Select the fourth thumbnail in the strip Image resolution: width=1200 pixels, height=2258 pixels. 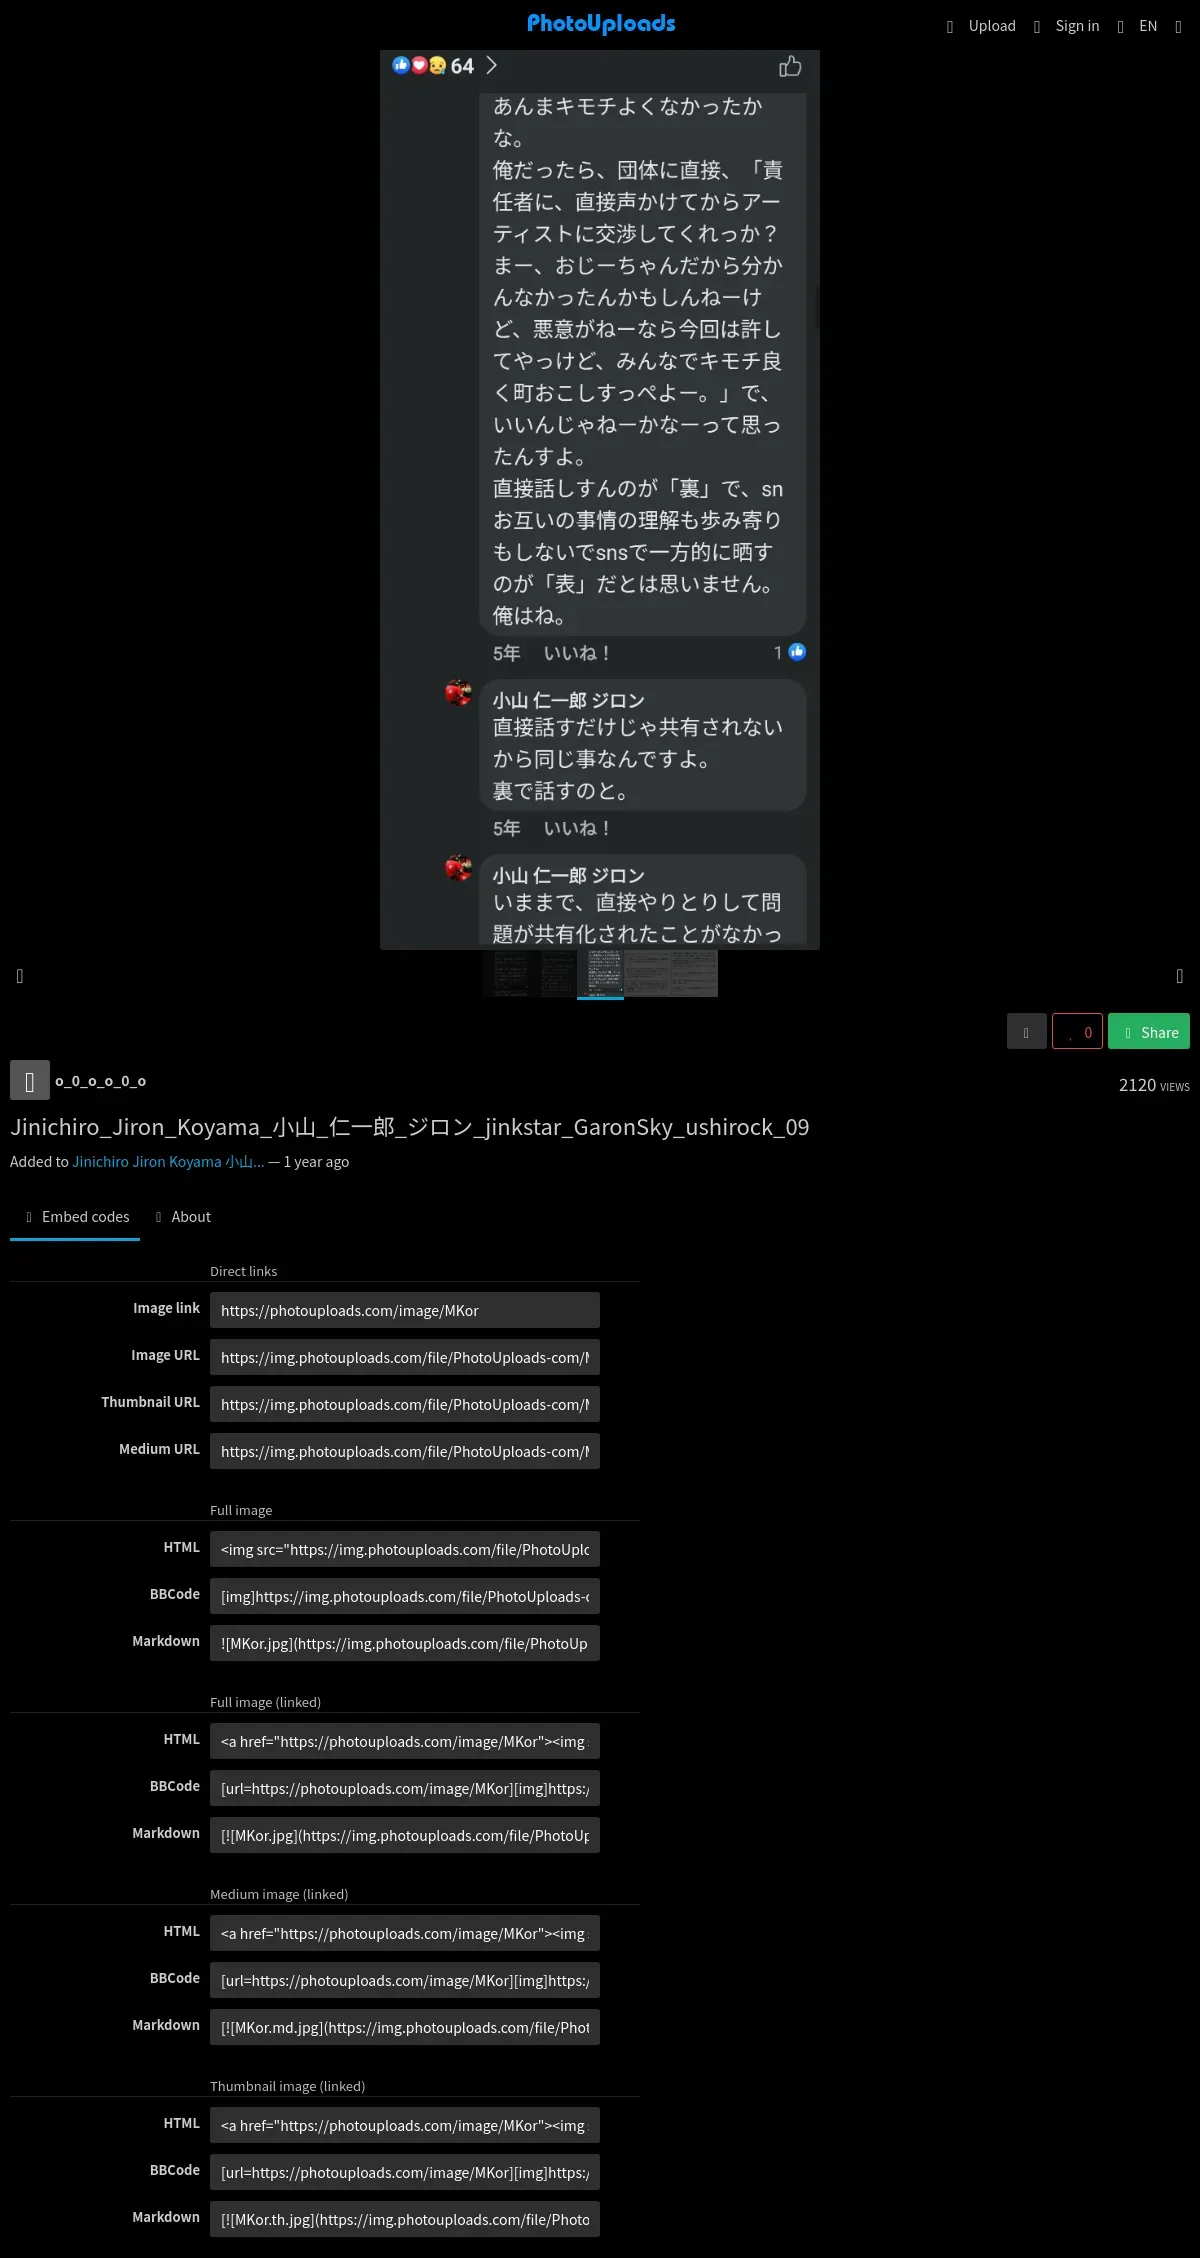(647, 974)
